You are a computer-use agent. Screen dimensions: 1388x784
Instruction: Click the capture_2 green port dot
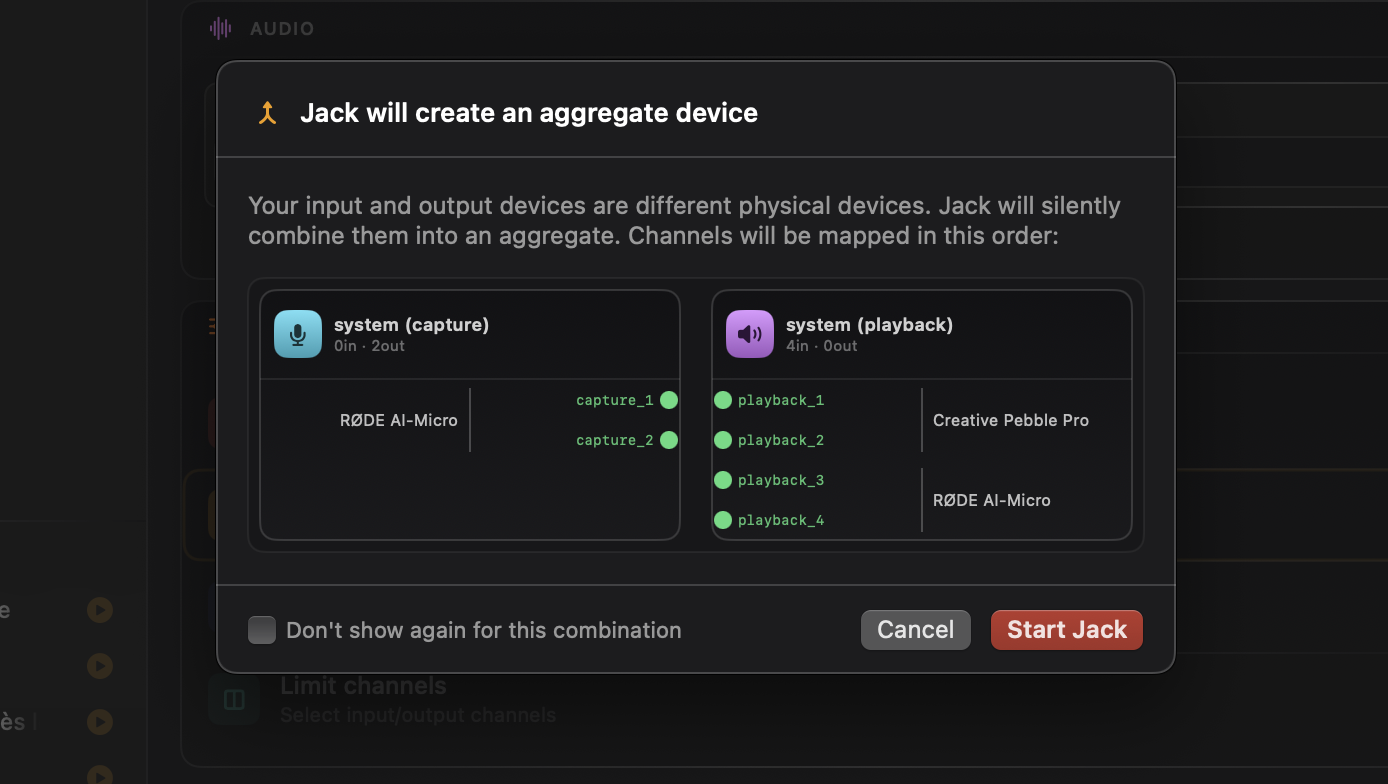pos(669,440)
